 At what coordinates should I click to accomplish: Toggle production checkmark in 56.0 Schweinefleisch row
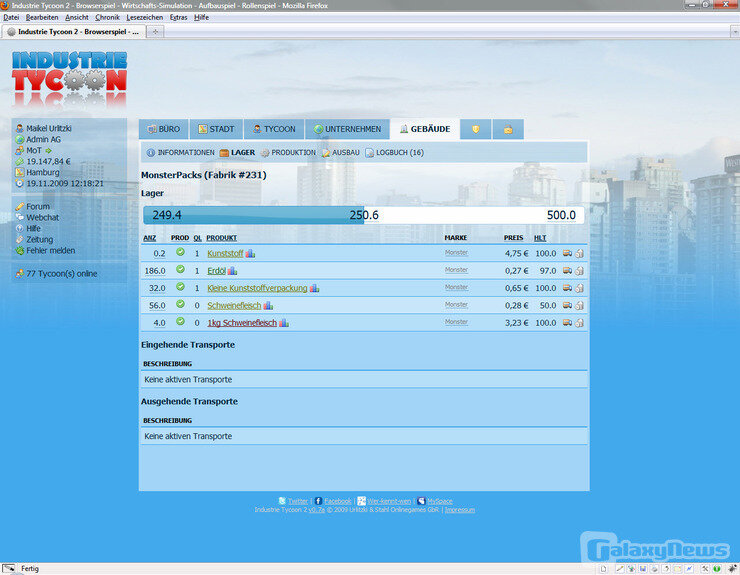[x=180, y=304]
